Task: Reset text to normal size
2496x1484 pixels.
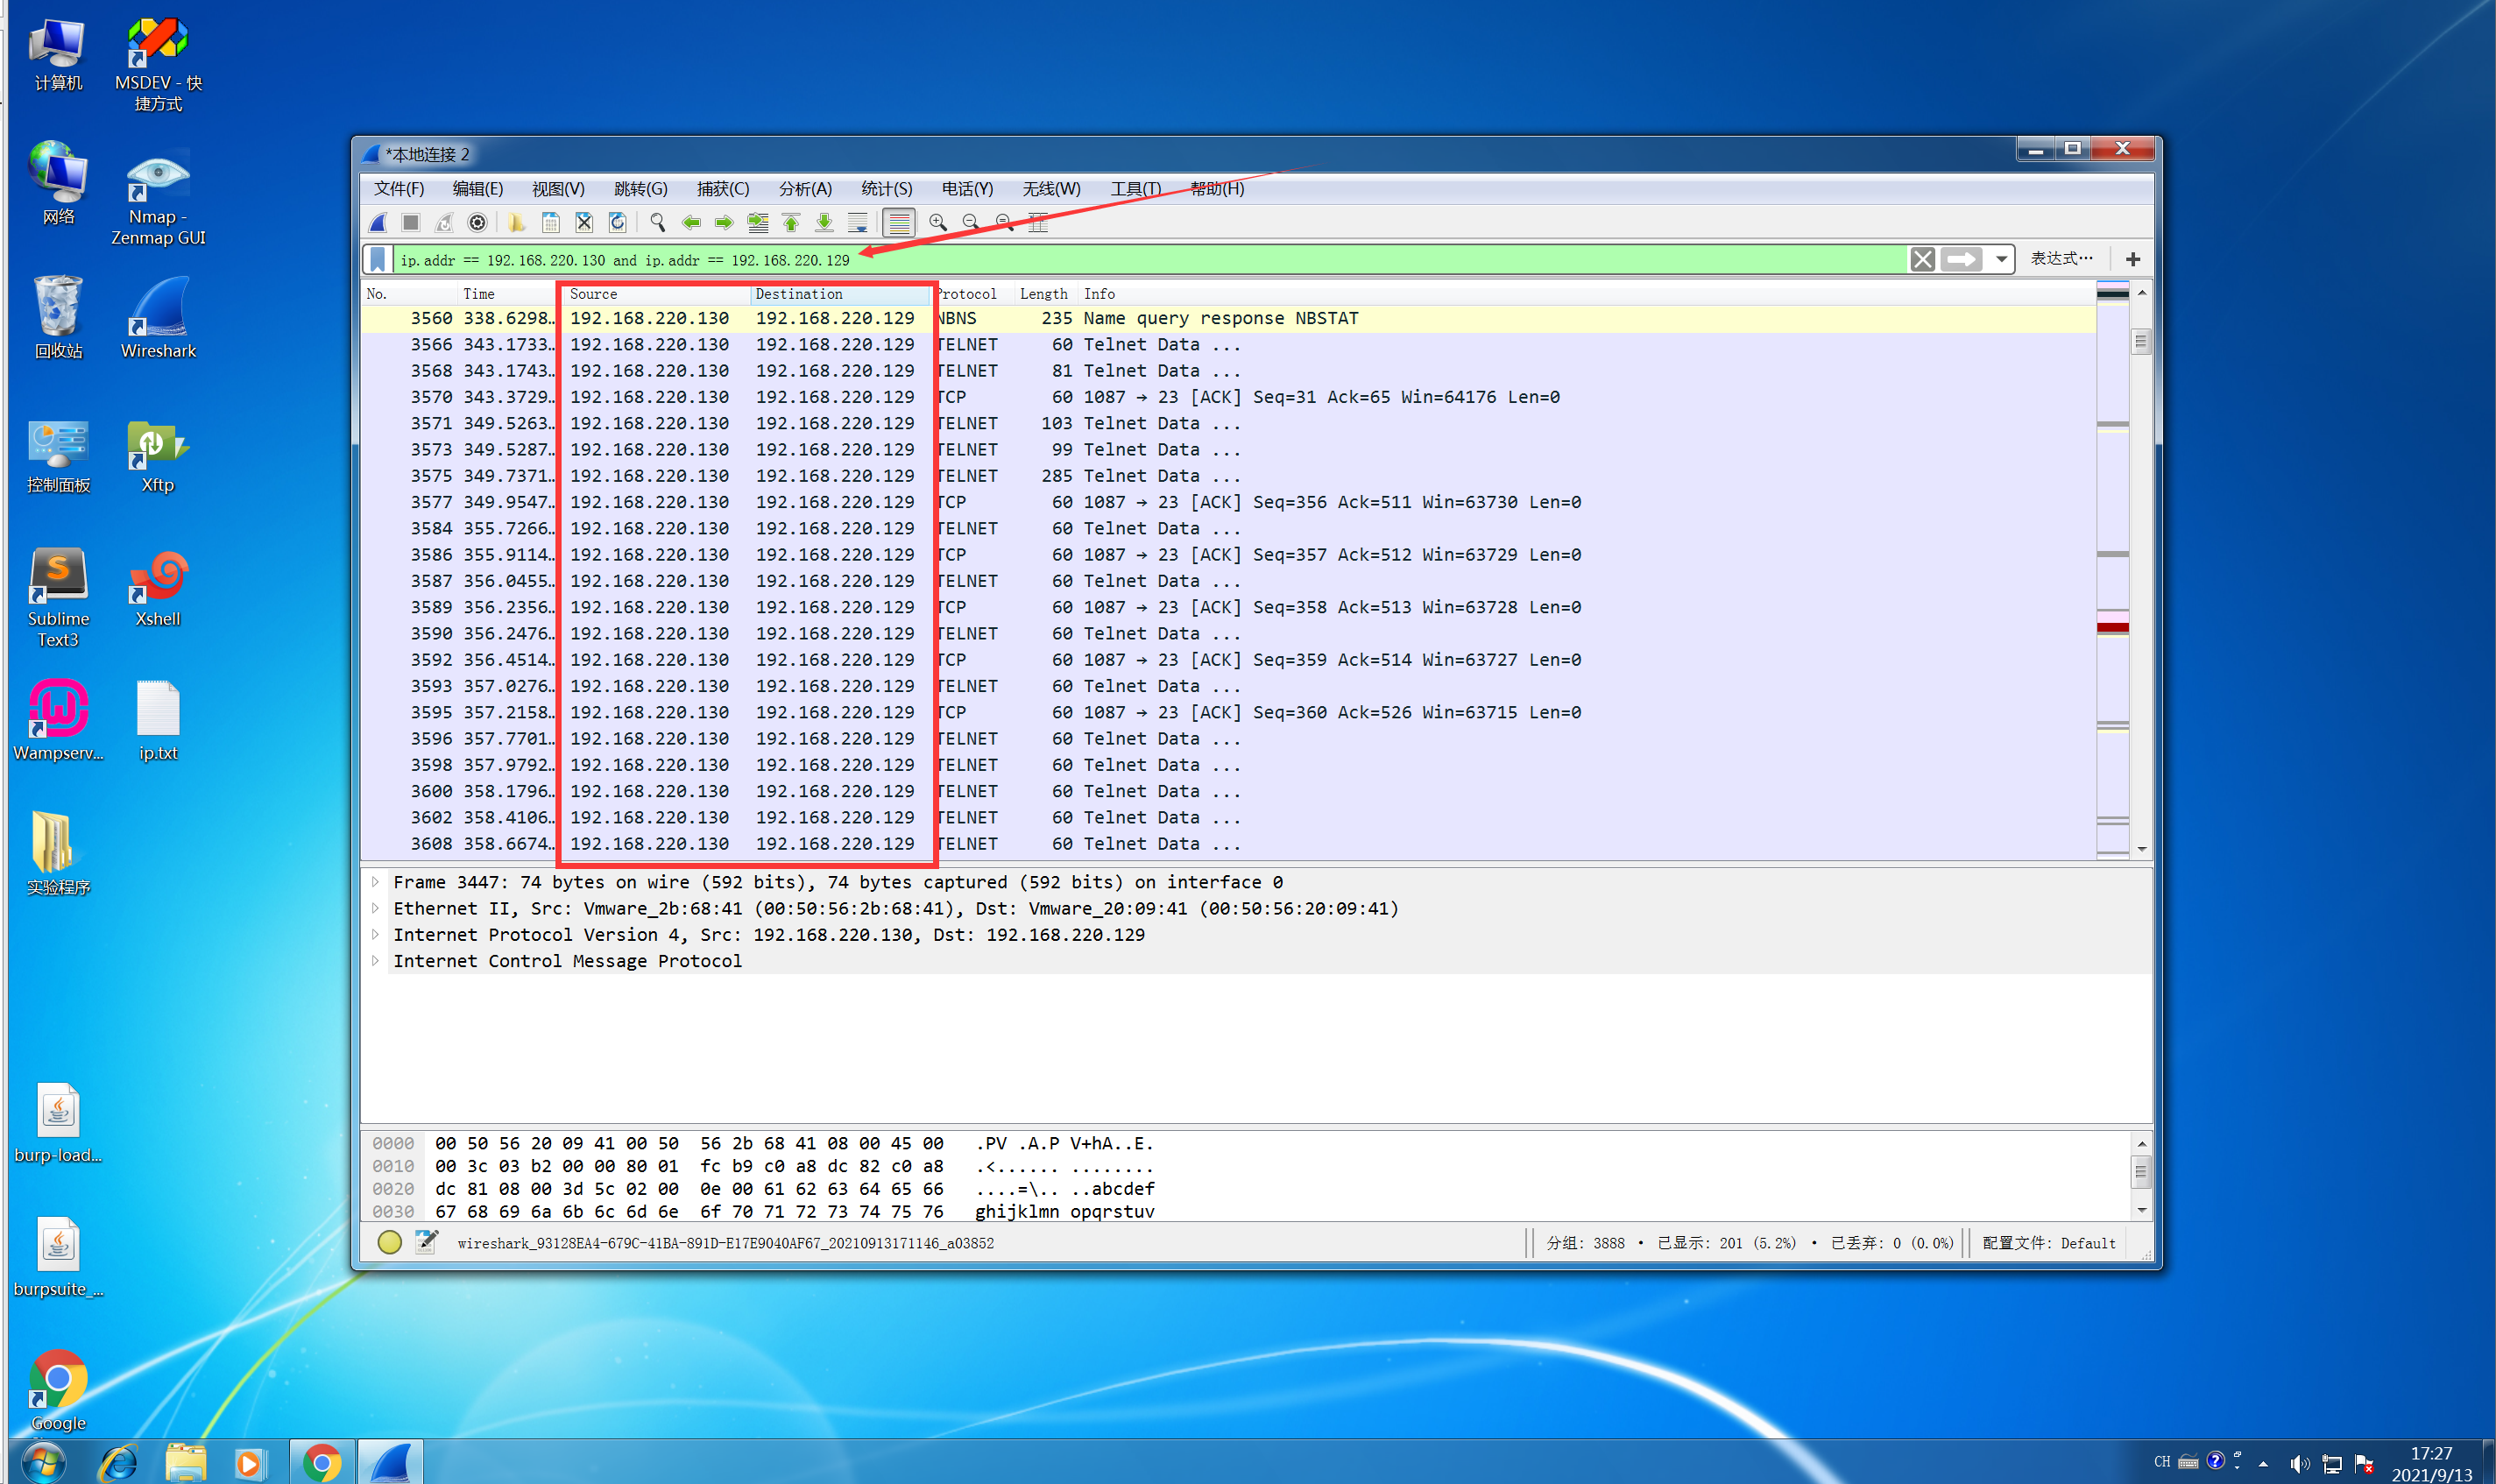Action: click(x=1004, y=223)
